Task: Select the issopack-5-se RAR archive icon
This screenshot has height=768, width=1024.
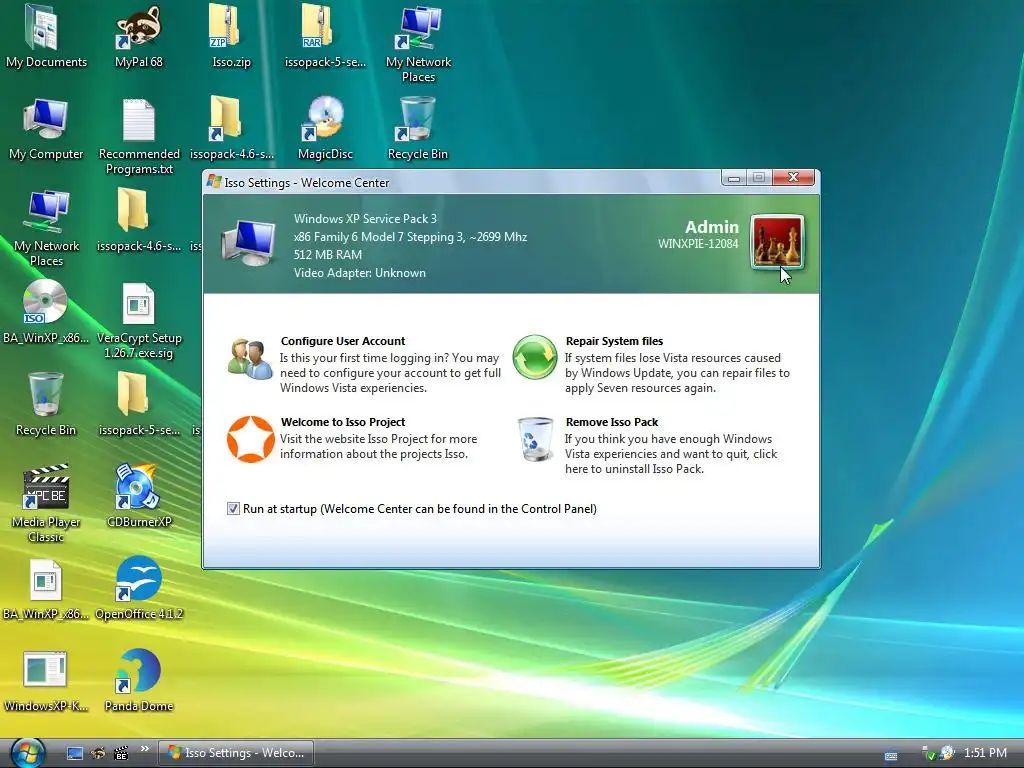Action: [325, 36]
